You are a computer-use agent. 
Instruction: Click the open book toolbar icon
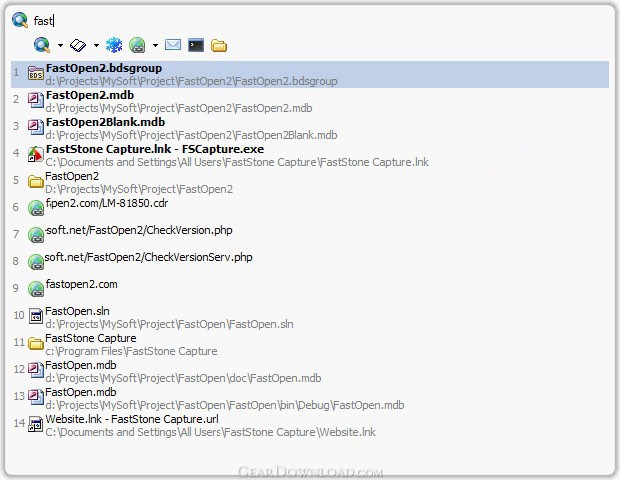[x=78, y=45]
